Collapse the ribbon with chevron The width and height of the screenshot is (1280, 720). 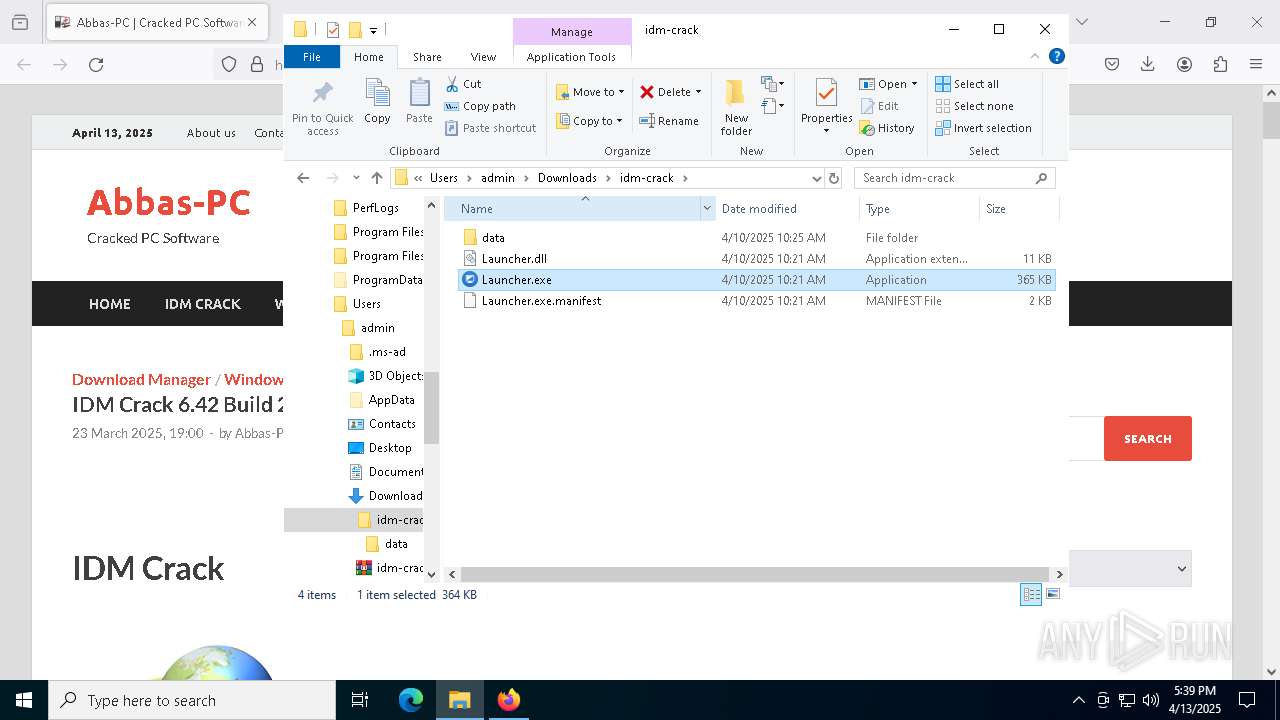click(1035, 56)
